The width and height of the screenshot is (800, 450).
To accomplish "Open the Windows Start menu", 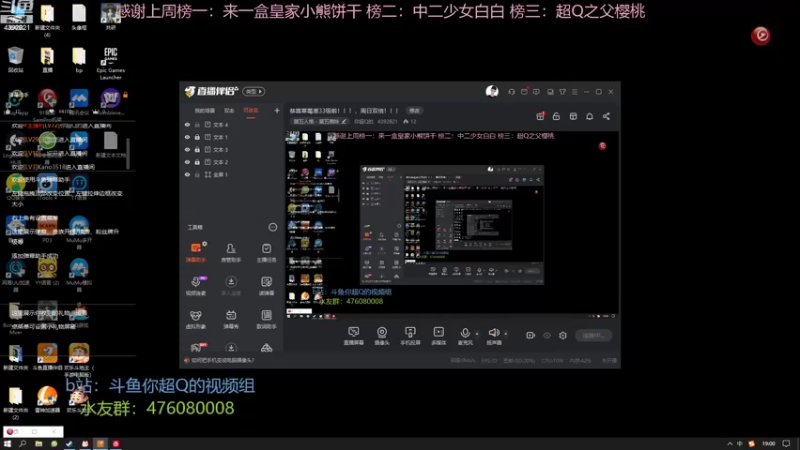I will click(x=7, y=444).
